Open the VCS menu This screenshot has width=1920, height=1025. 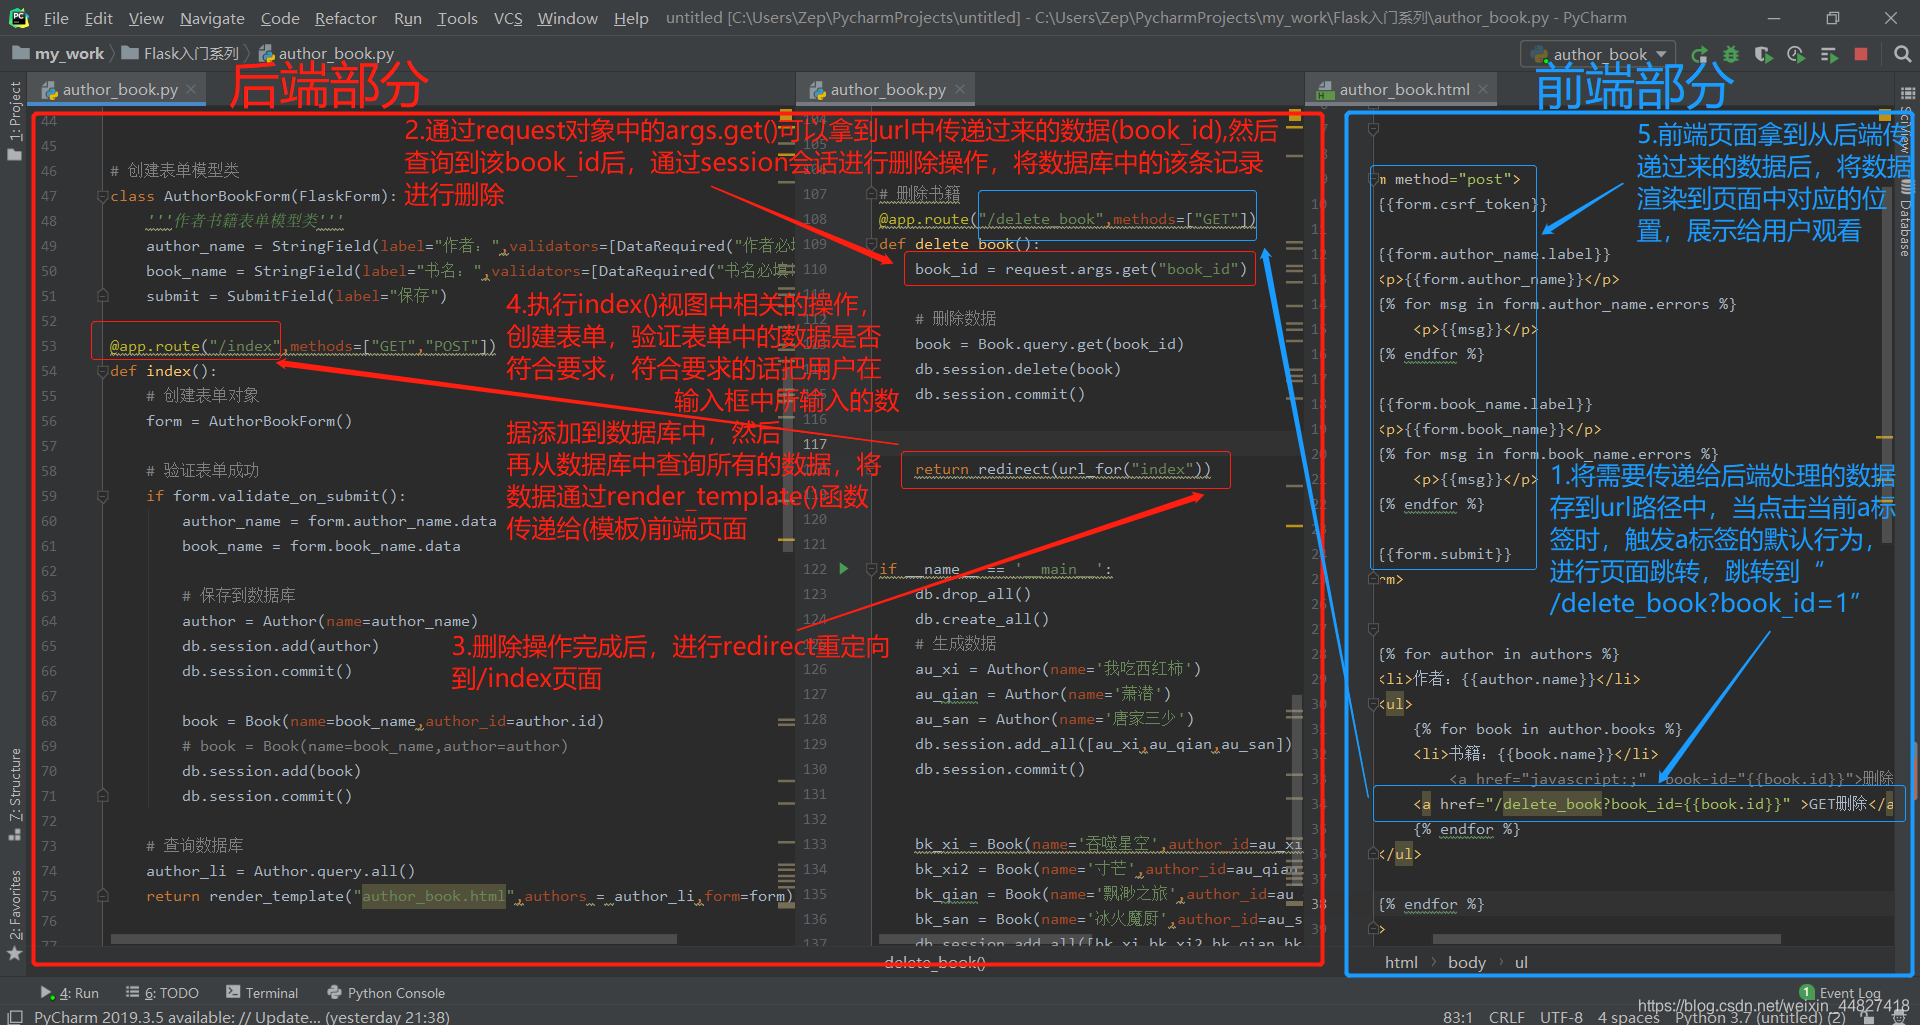click(x=508, y=18)
